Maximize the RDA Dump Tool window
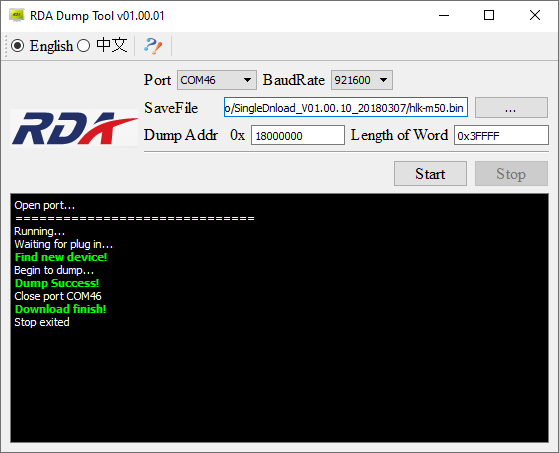This screenshot has width=559, height=453. click(489, 15)
